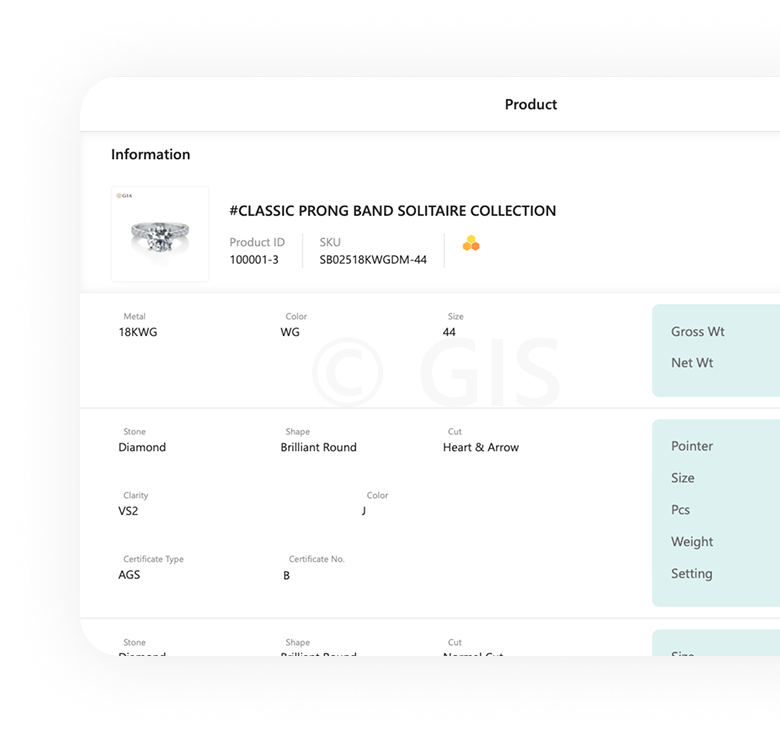The height and width of the screenshot is (740, 780).
Task: Select the Net Wt label
Action: point(692,363)
